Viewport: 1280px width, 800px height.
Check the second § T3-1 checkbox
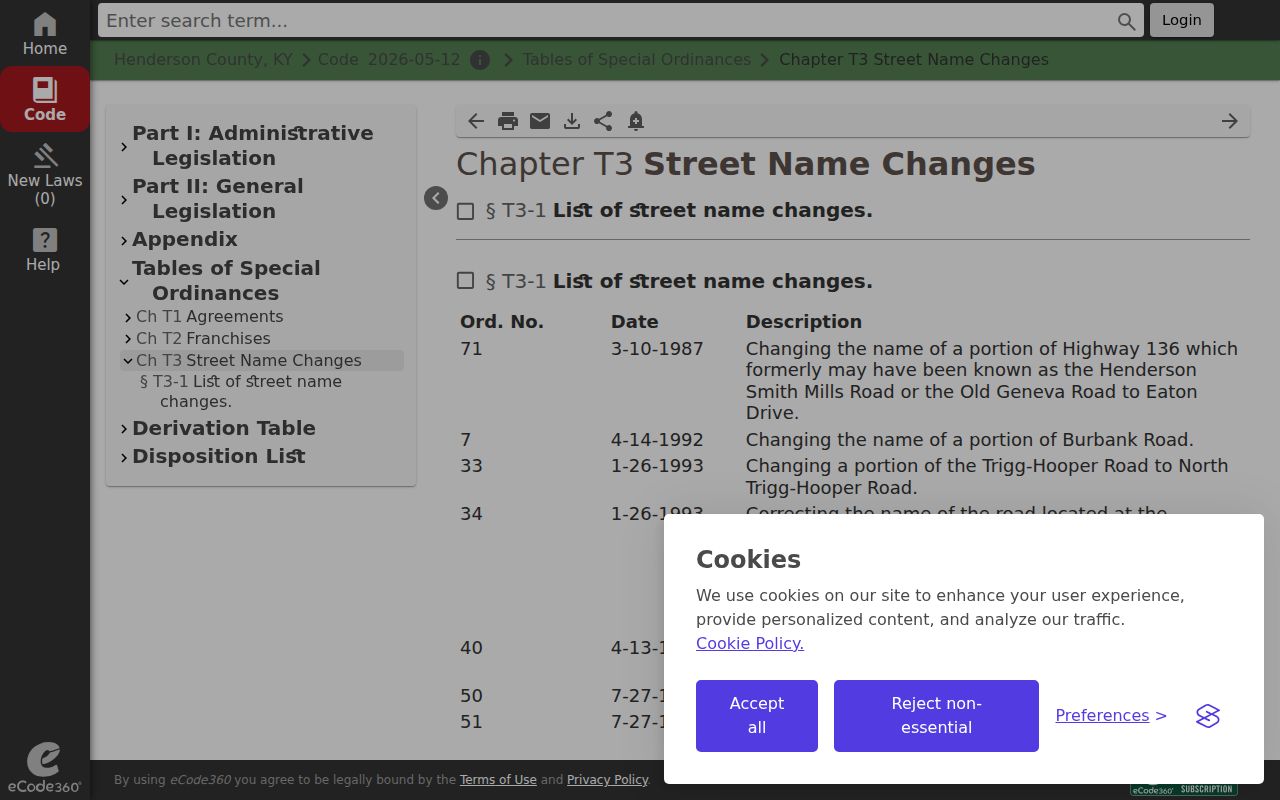tap(465, 281)
